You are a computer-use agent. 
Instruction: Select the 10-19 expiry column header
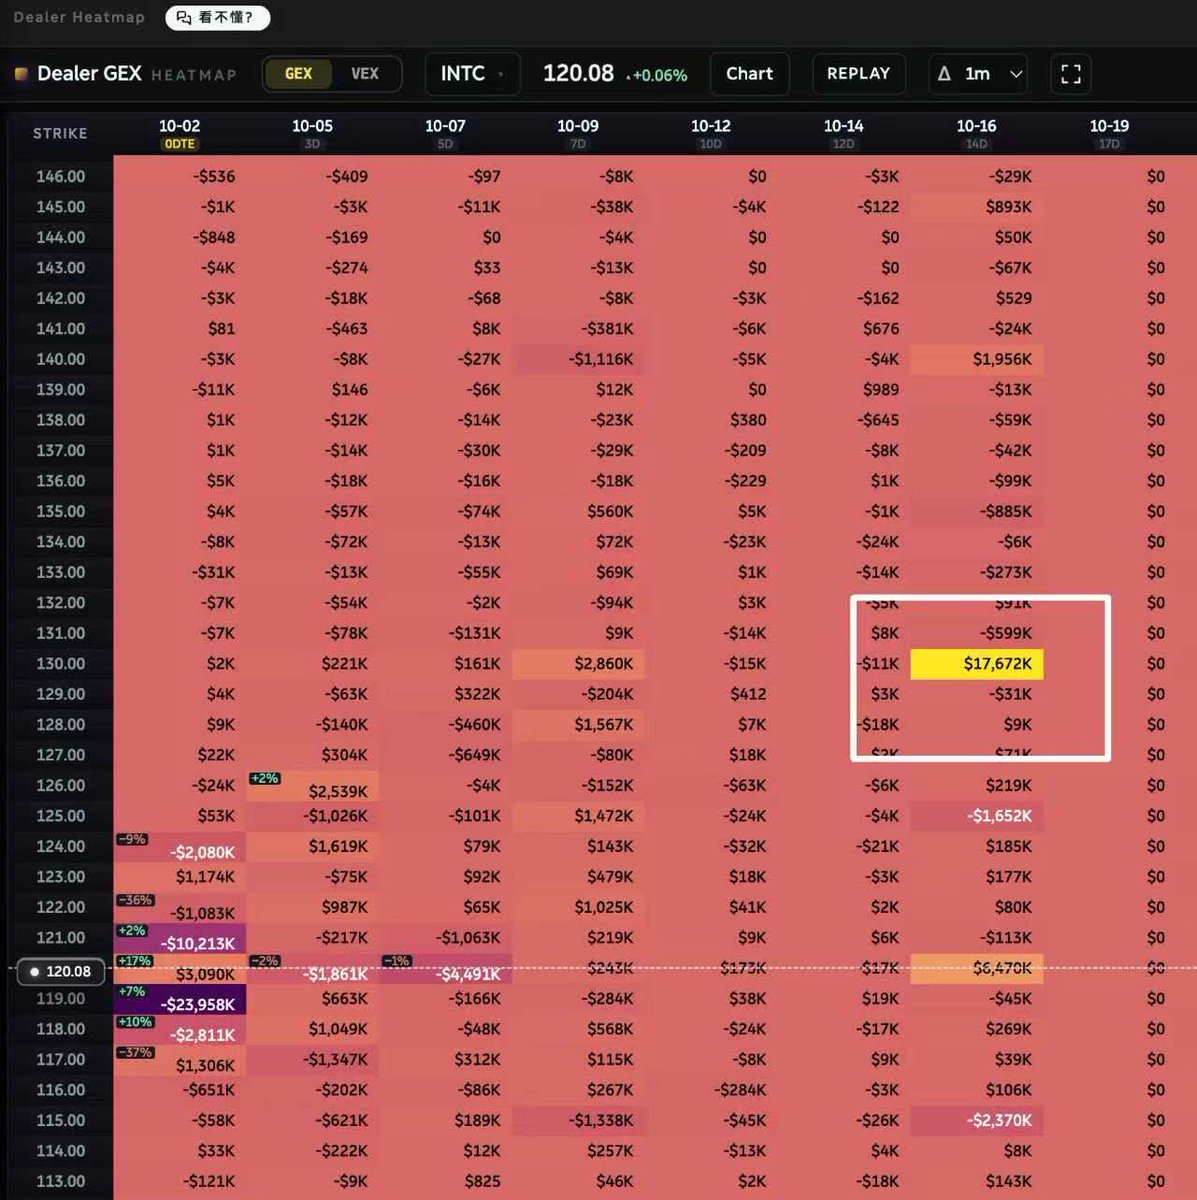click(x=1109, y=133)
